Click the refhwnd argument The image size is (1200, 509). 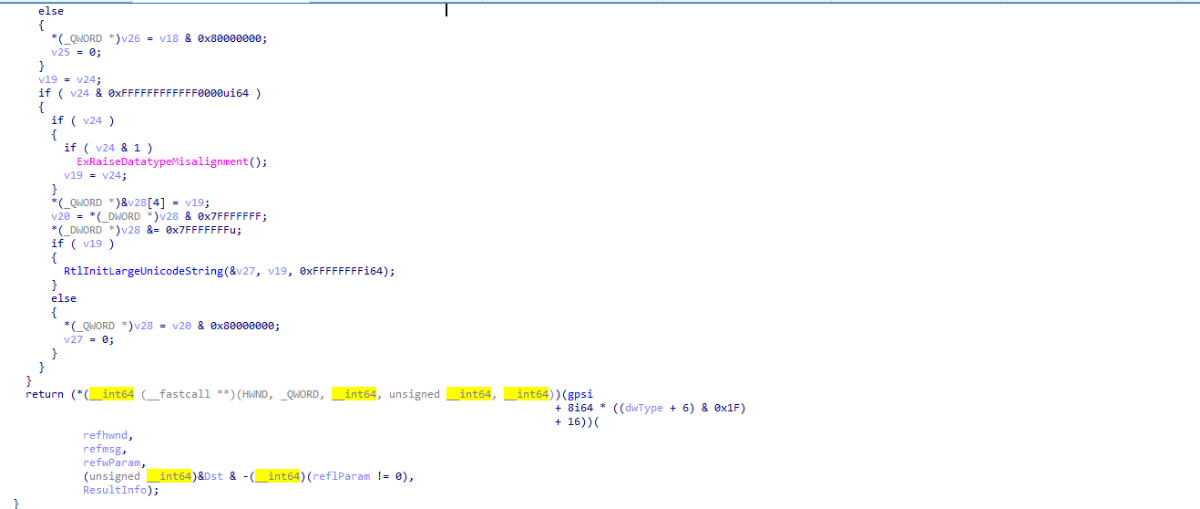pyautogui.click(x=107, y=435)
